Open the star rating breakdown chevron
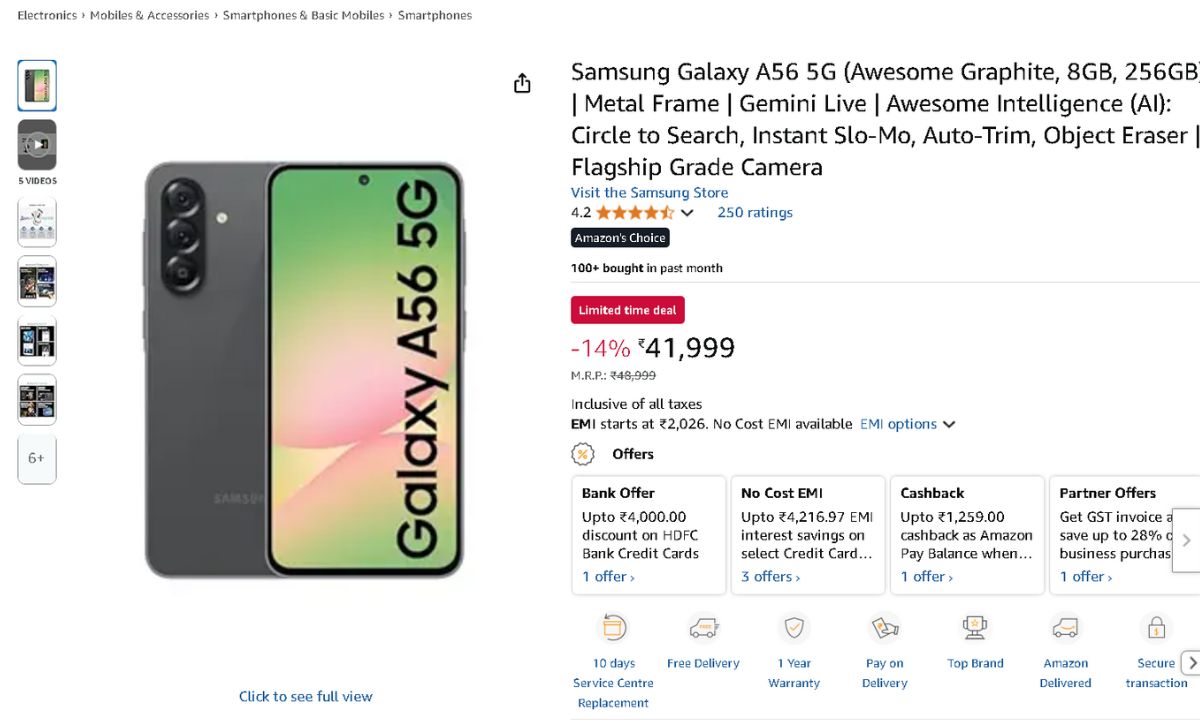1200x720 pixels. coord(687,213)
